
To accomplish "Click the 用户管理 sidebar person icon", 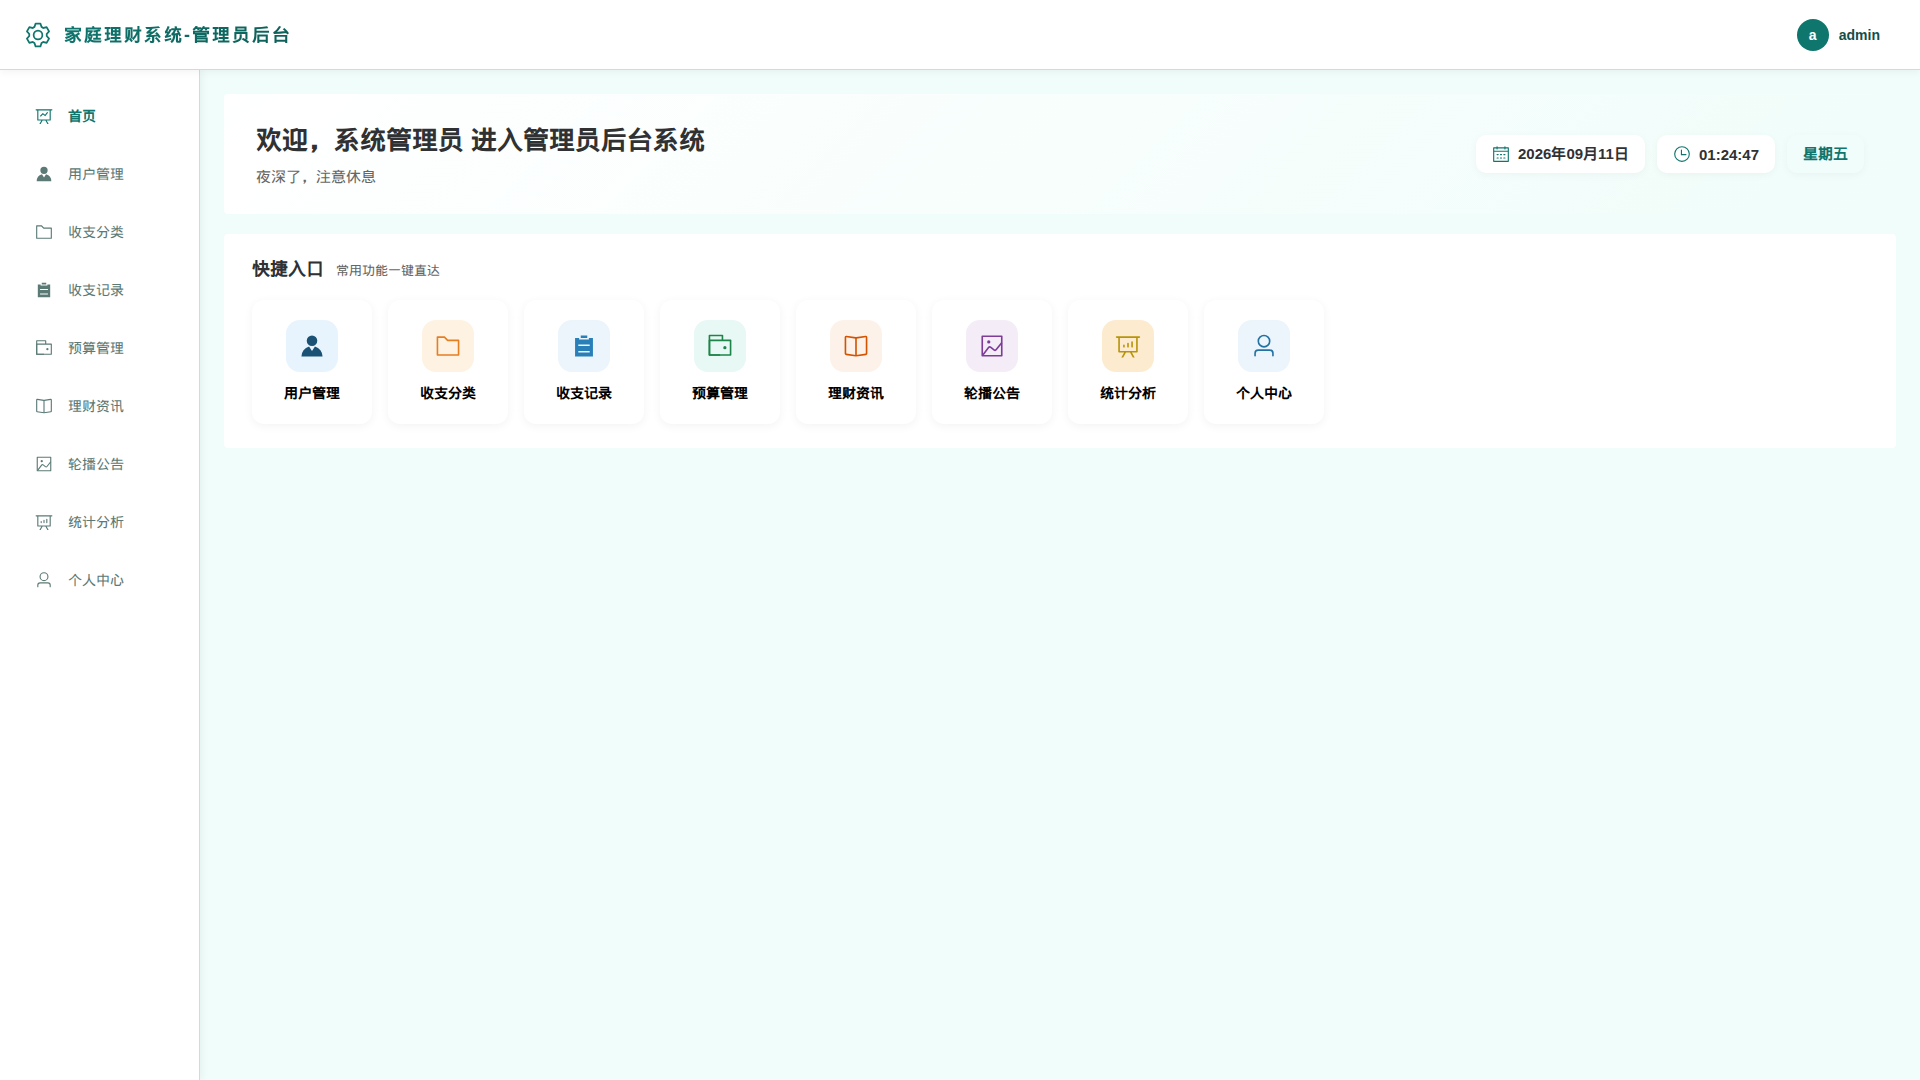I will pyautogui.click(x=44, y=174).
